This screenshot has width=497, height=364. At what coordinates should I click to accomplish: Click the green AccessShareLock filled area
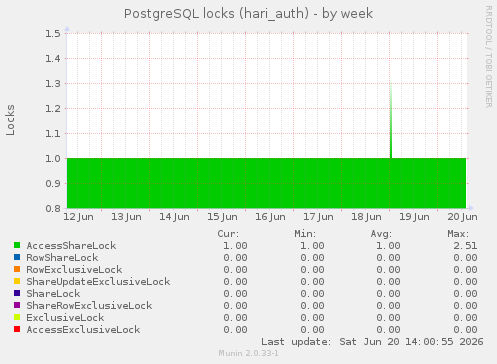click(x=266, y=183)
